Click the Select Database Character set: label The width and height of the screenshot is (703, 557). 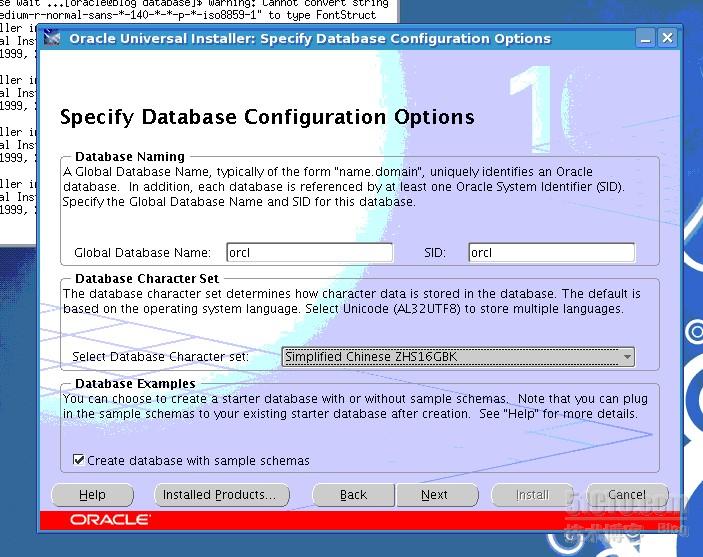coord(160,357)
